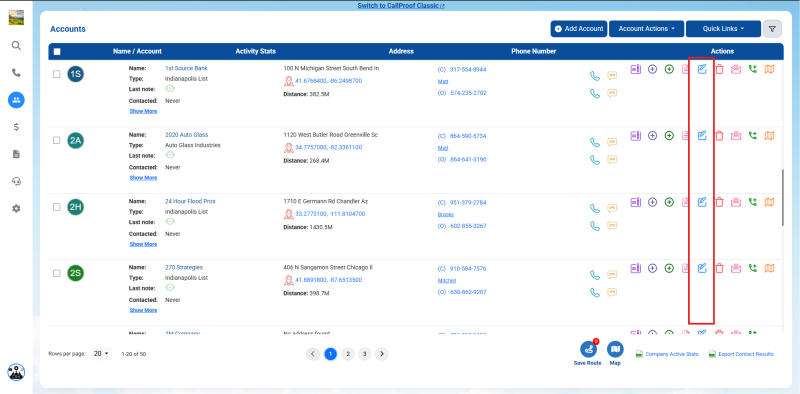Open the document reports sidebar icon
The width and height of the screenshot is (800, 394).
click(16, 154)
